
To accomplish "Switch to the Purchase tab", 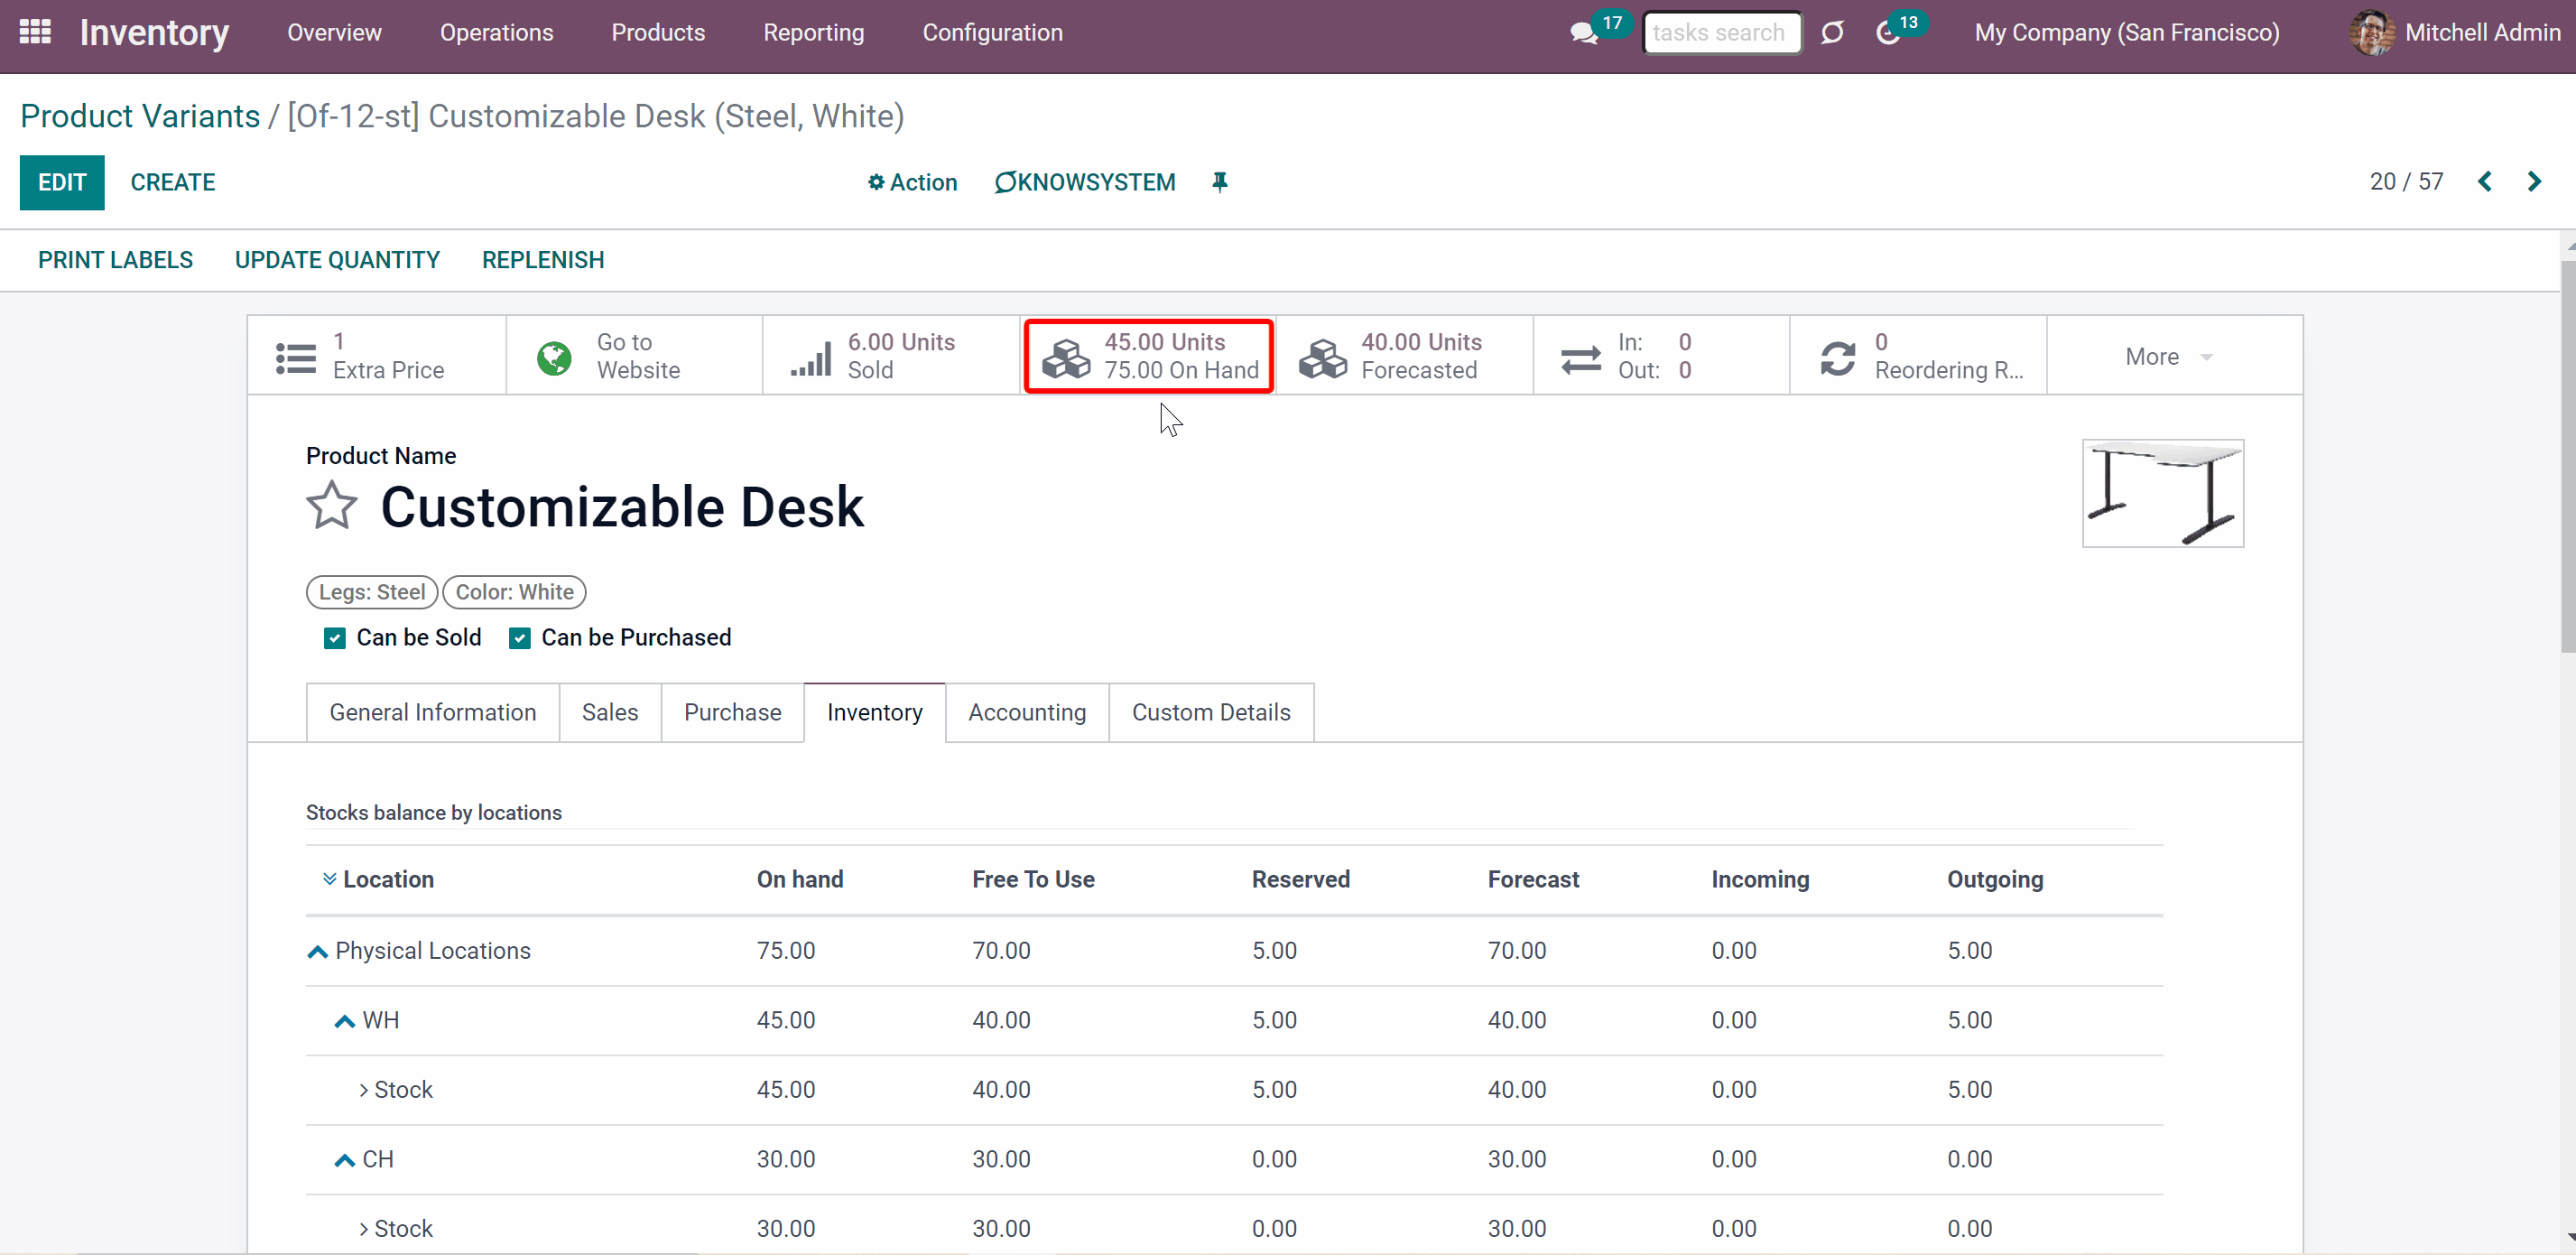I will coord(732,712).
